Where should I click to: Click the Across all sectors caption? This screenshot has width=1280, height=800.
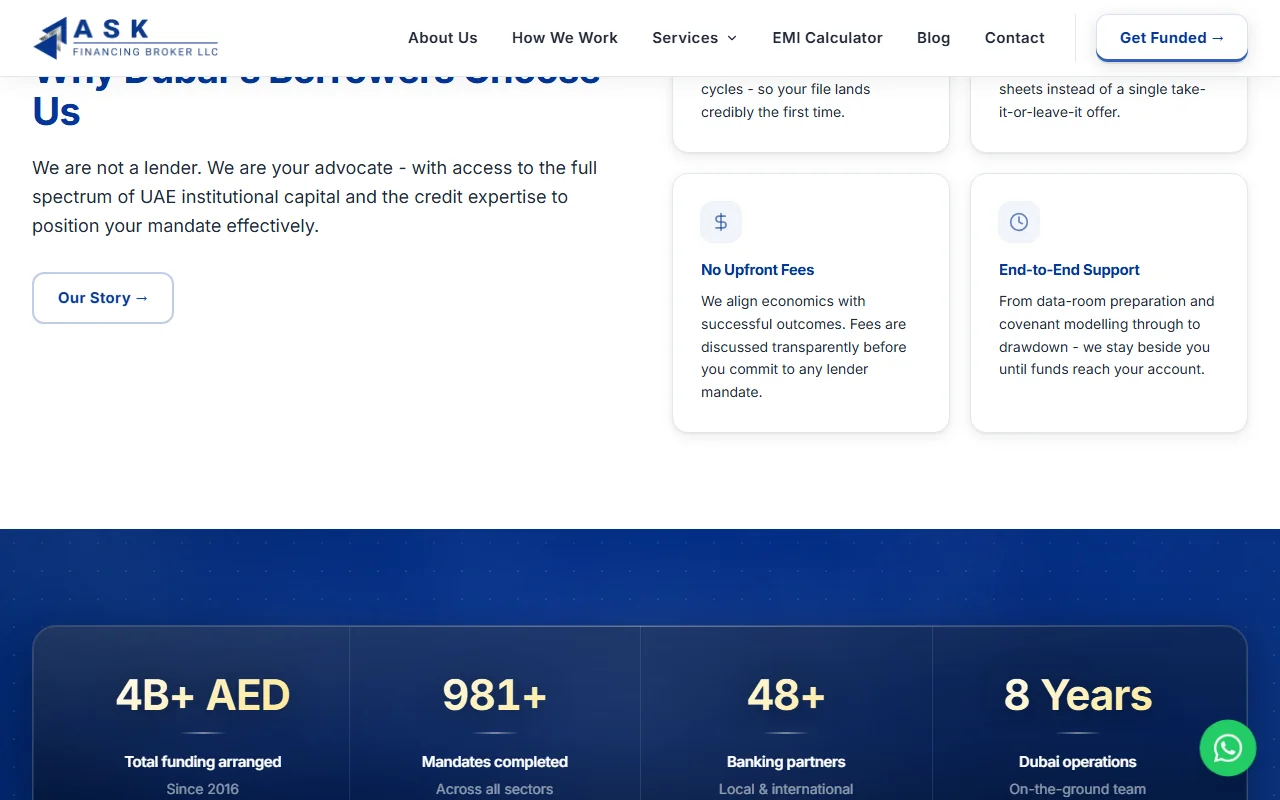[495, 789]
